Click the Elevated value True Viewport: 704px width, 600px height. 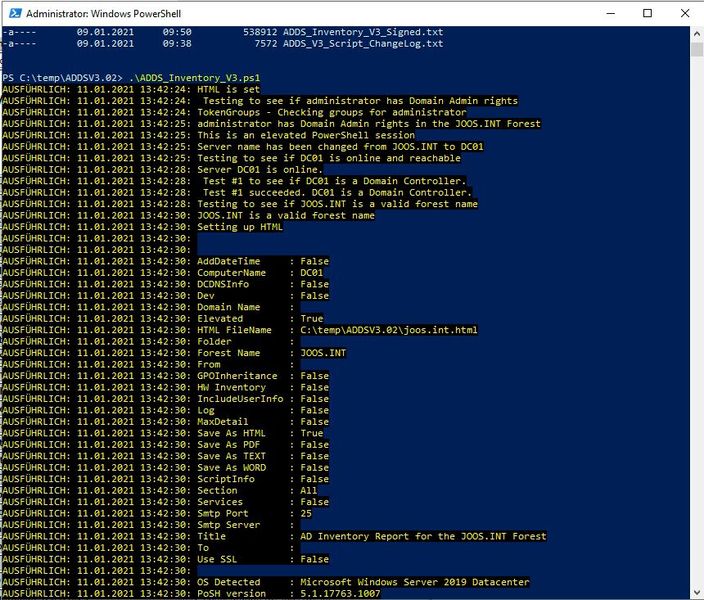coord(312,318)
